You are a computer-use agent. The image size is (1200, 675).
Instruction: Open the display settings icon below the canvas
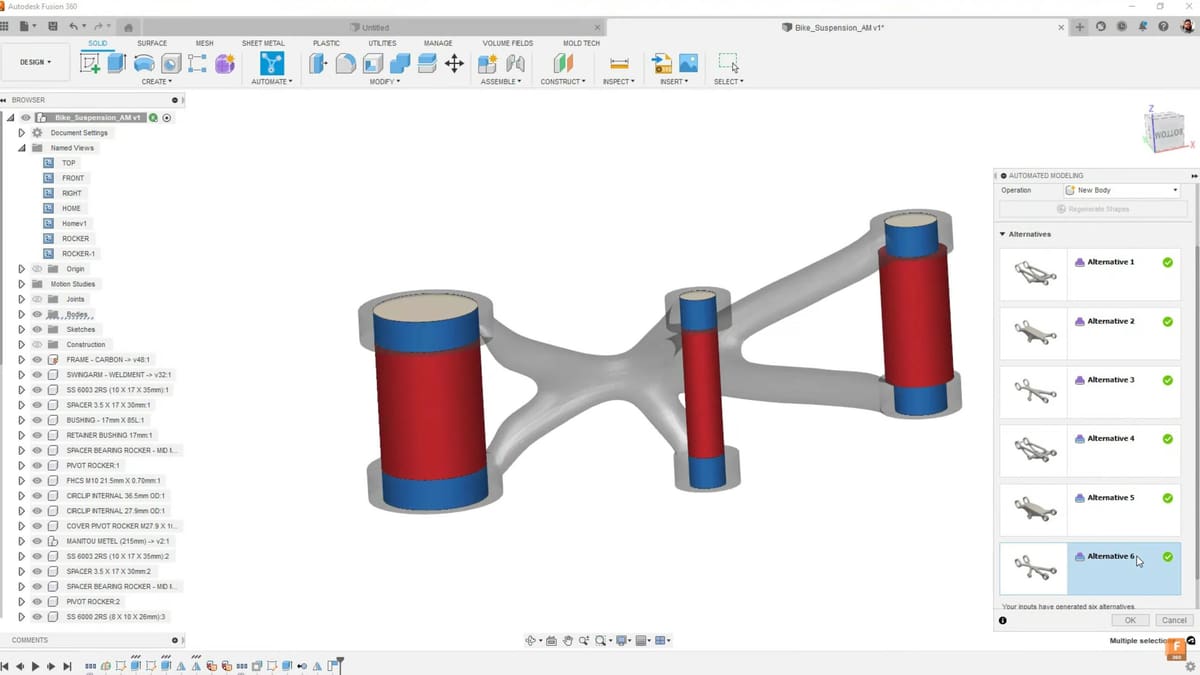[x=621, y=640]
